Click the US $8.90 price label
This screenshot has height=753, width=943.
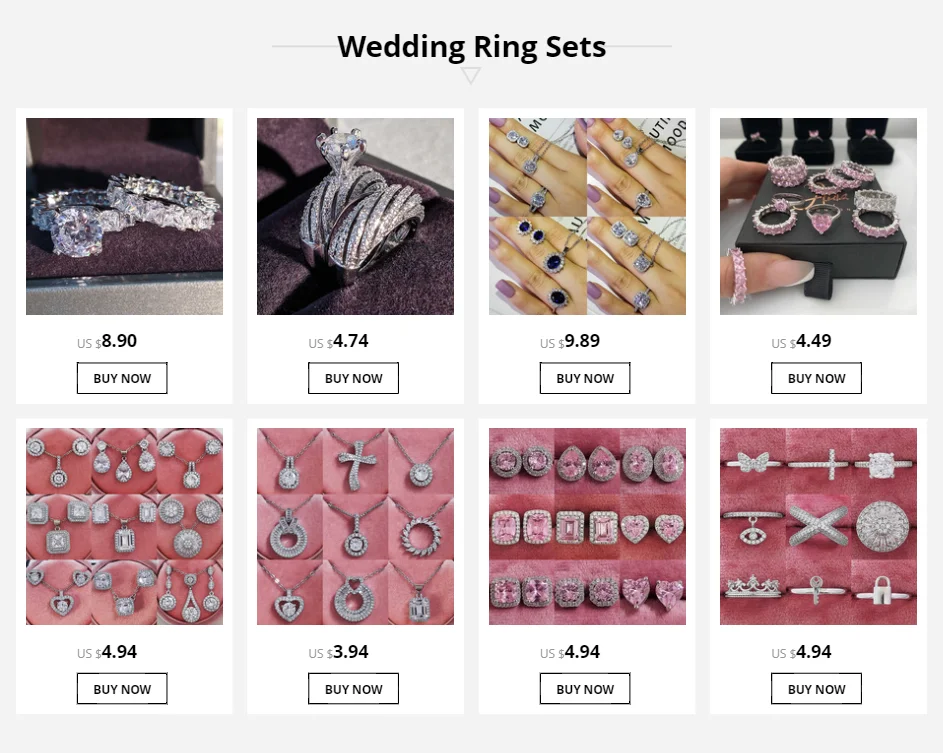[107, 342]
